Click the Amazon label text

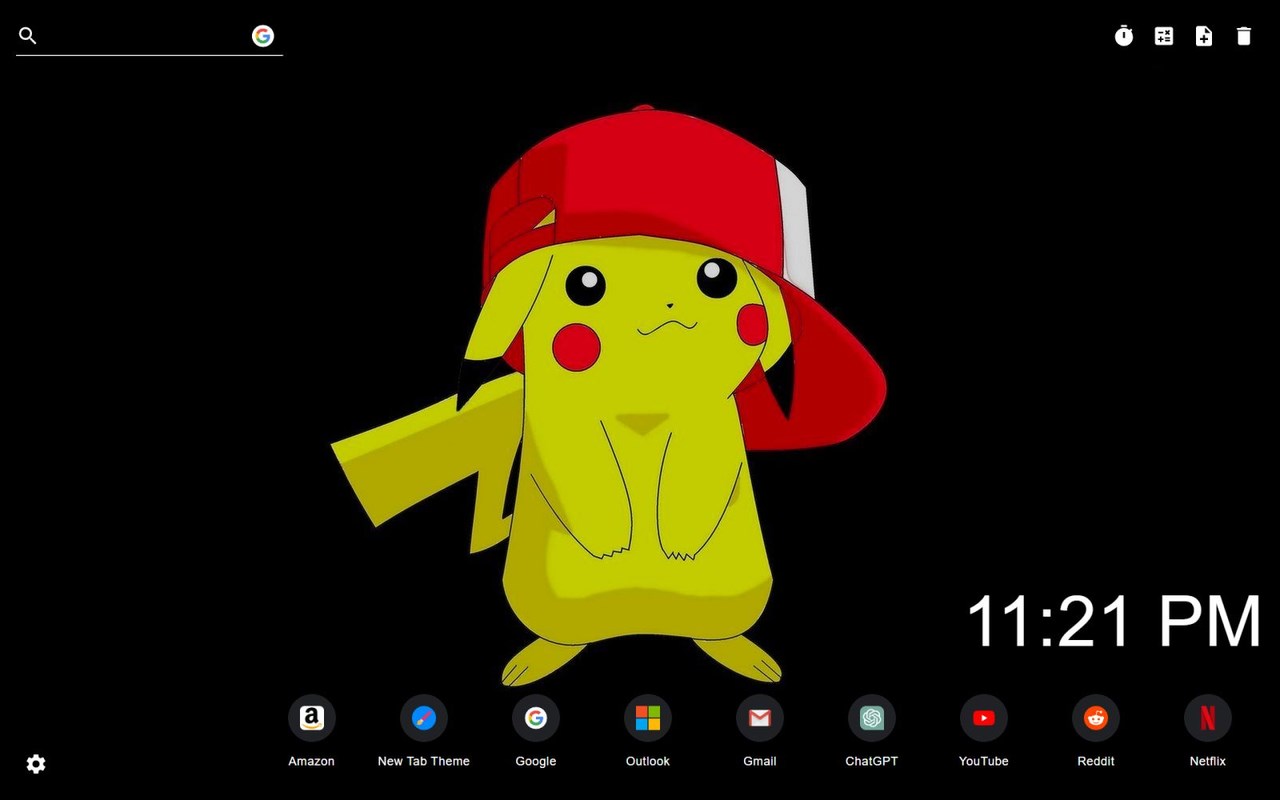click(x=311, y=761)
